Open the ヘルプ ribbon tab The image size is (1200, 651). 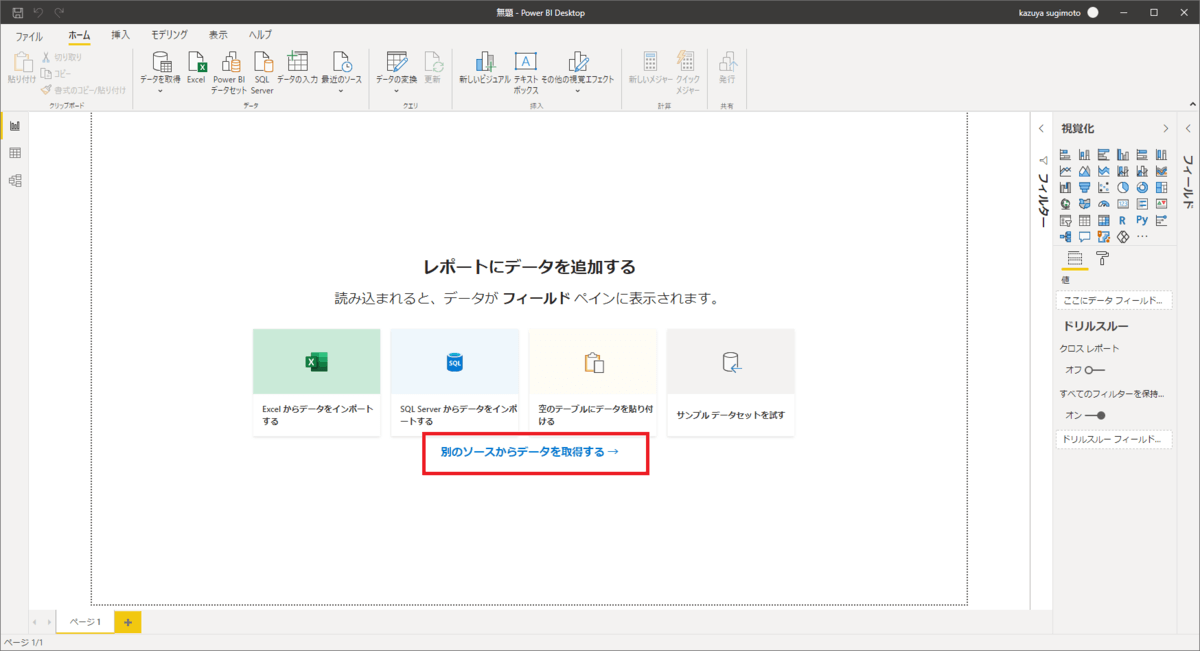pyautogui.click(x=260, y=35)
